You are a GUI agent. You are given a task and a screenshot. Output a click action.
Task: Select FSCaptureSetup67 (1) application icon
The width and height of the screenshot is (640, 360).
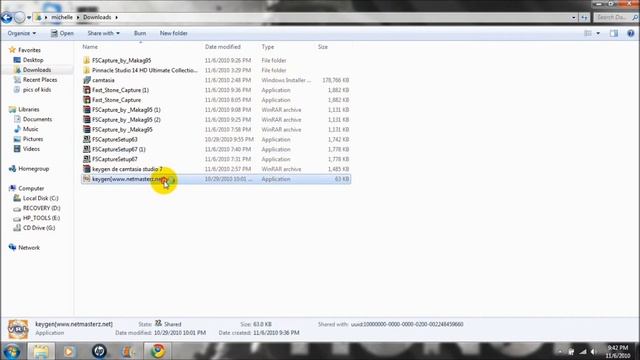click(x=87, y=149)
